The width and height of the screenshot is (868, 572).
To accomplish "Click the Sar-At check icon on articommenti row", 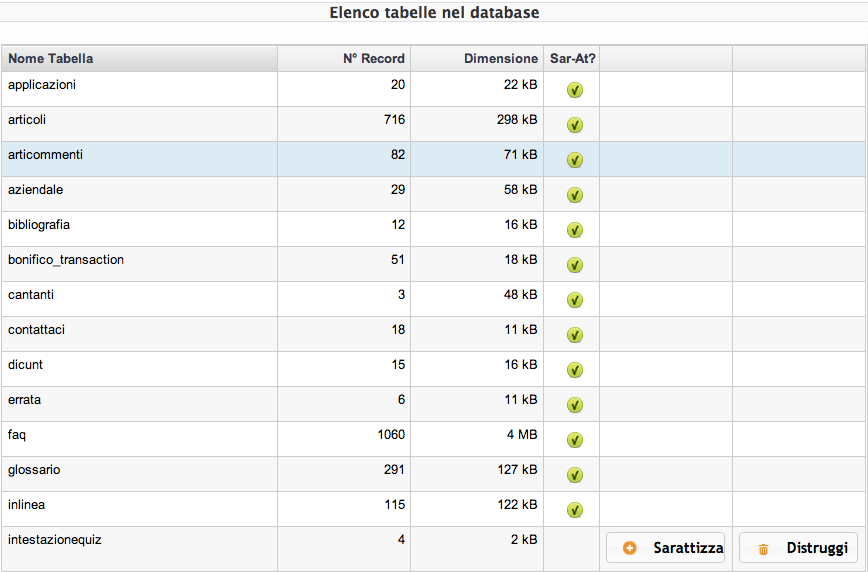I will click(x=575, y=160).
